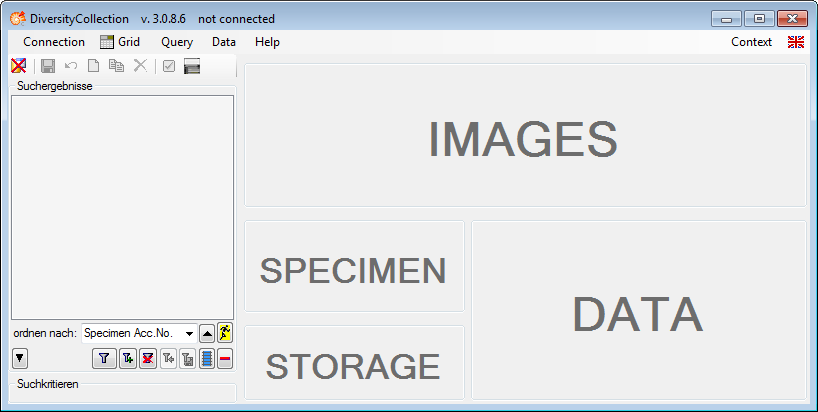This screenshot has height=412, width=818.
Task: Click the Help menu
Action: [267, 42]
